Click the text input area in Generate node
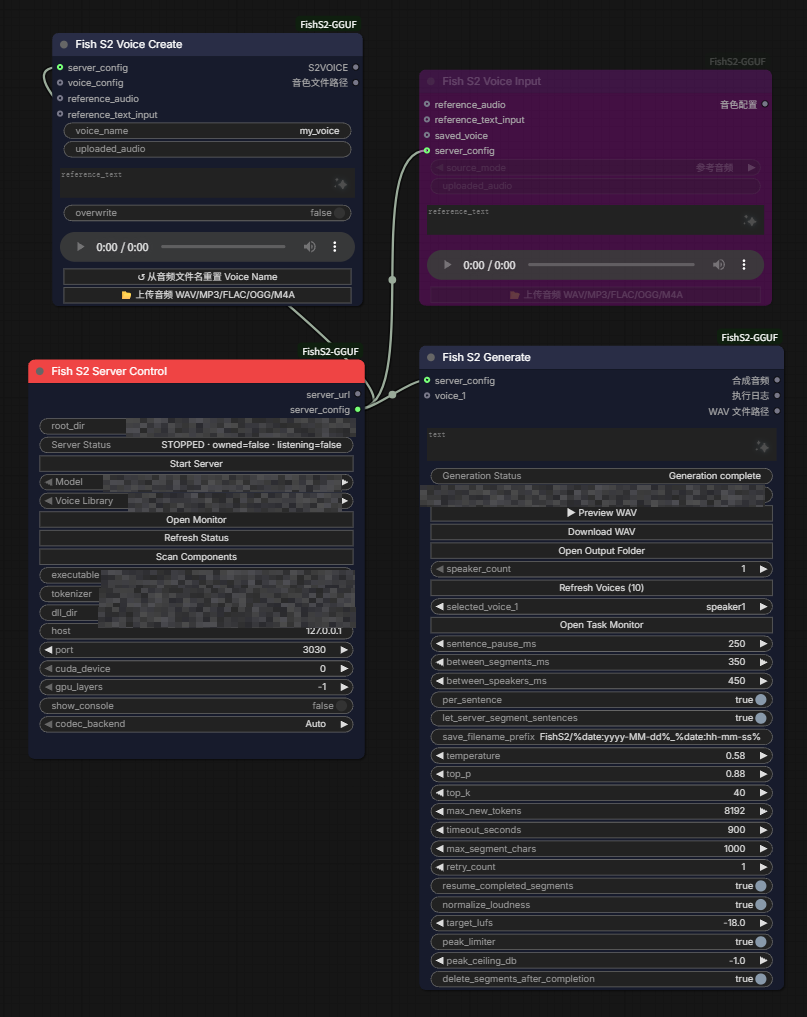The width and height of the screenshot is (807, 1017). coord(601,444)
